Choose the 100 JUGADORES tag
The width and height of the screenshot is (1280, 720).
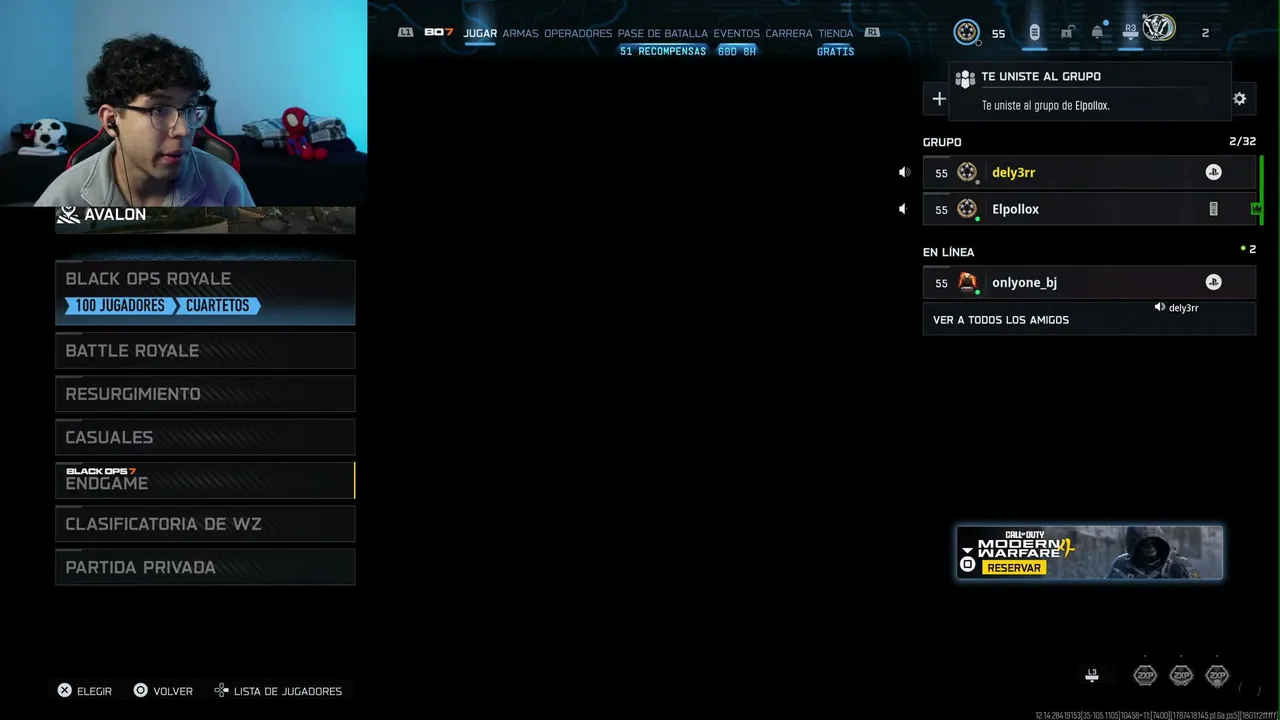point(120,305)
